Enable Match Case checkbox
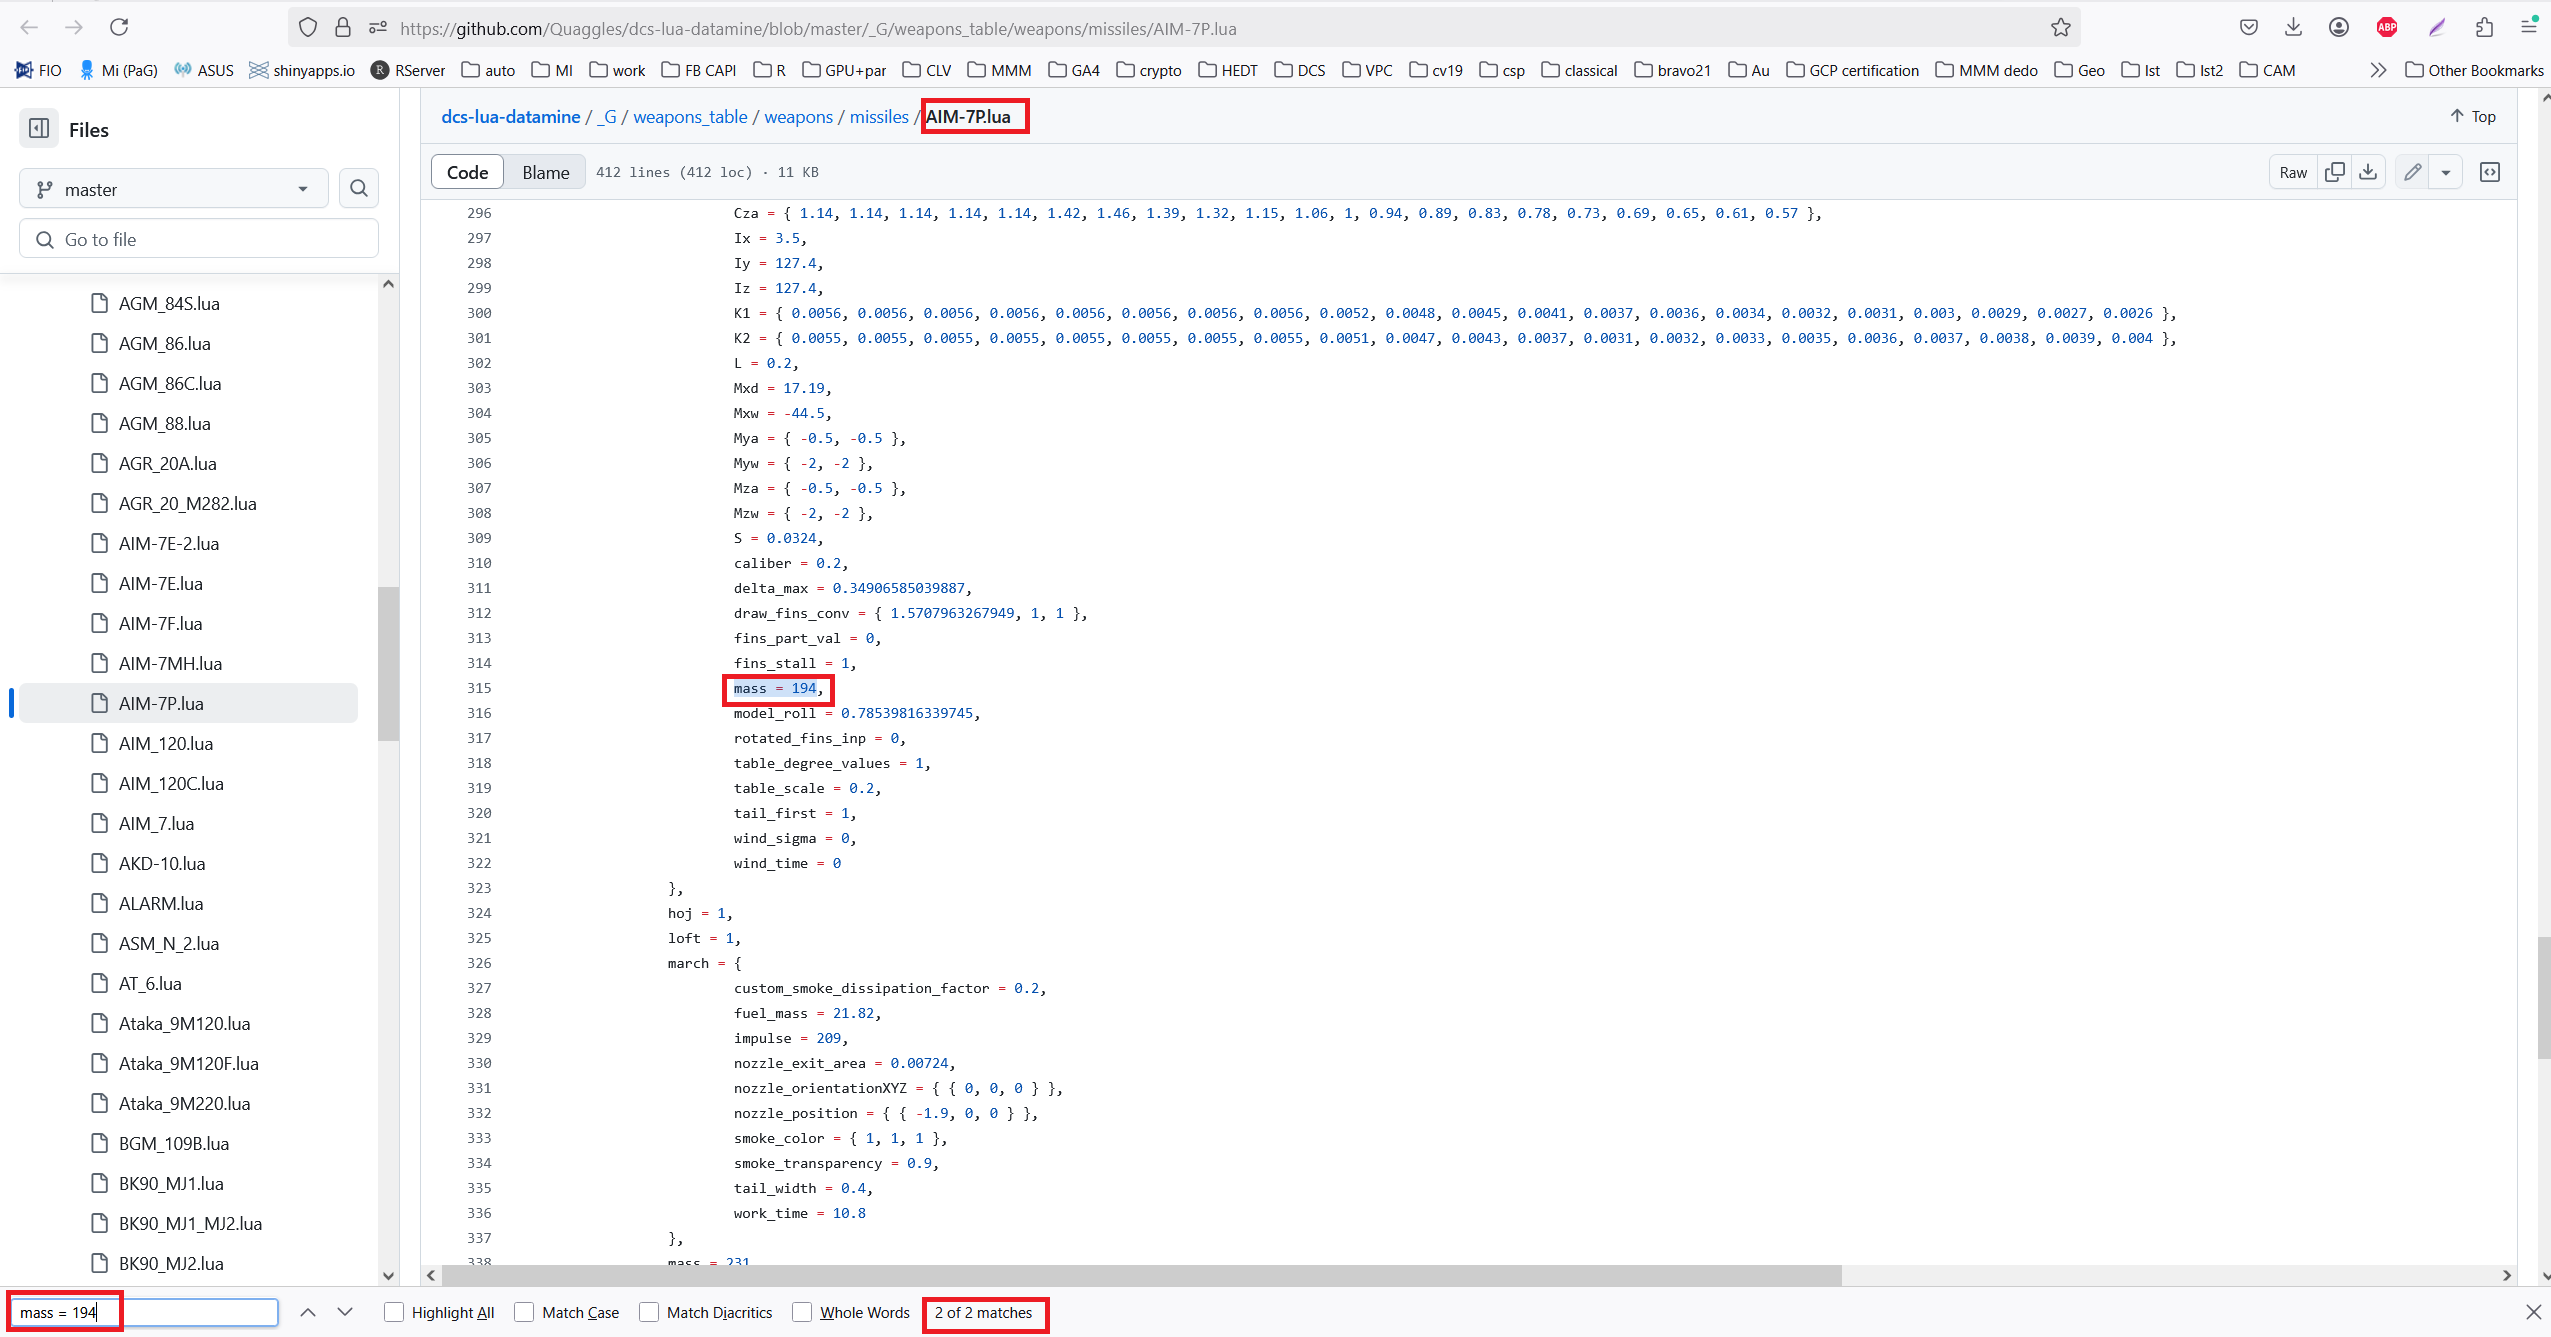Image resolution: width=2551 pixels, height=1337 pixels. (x=524, y=1312)
